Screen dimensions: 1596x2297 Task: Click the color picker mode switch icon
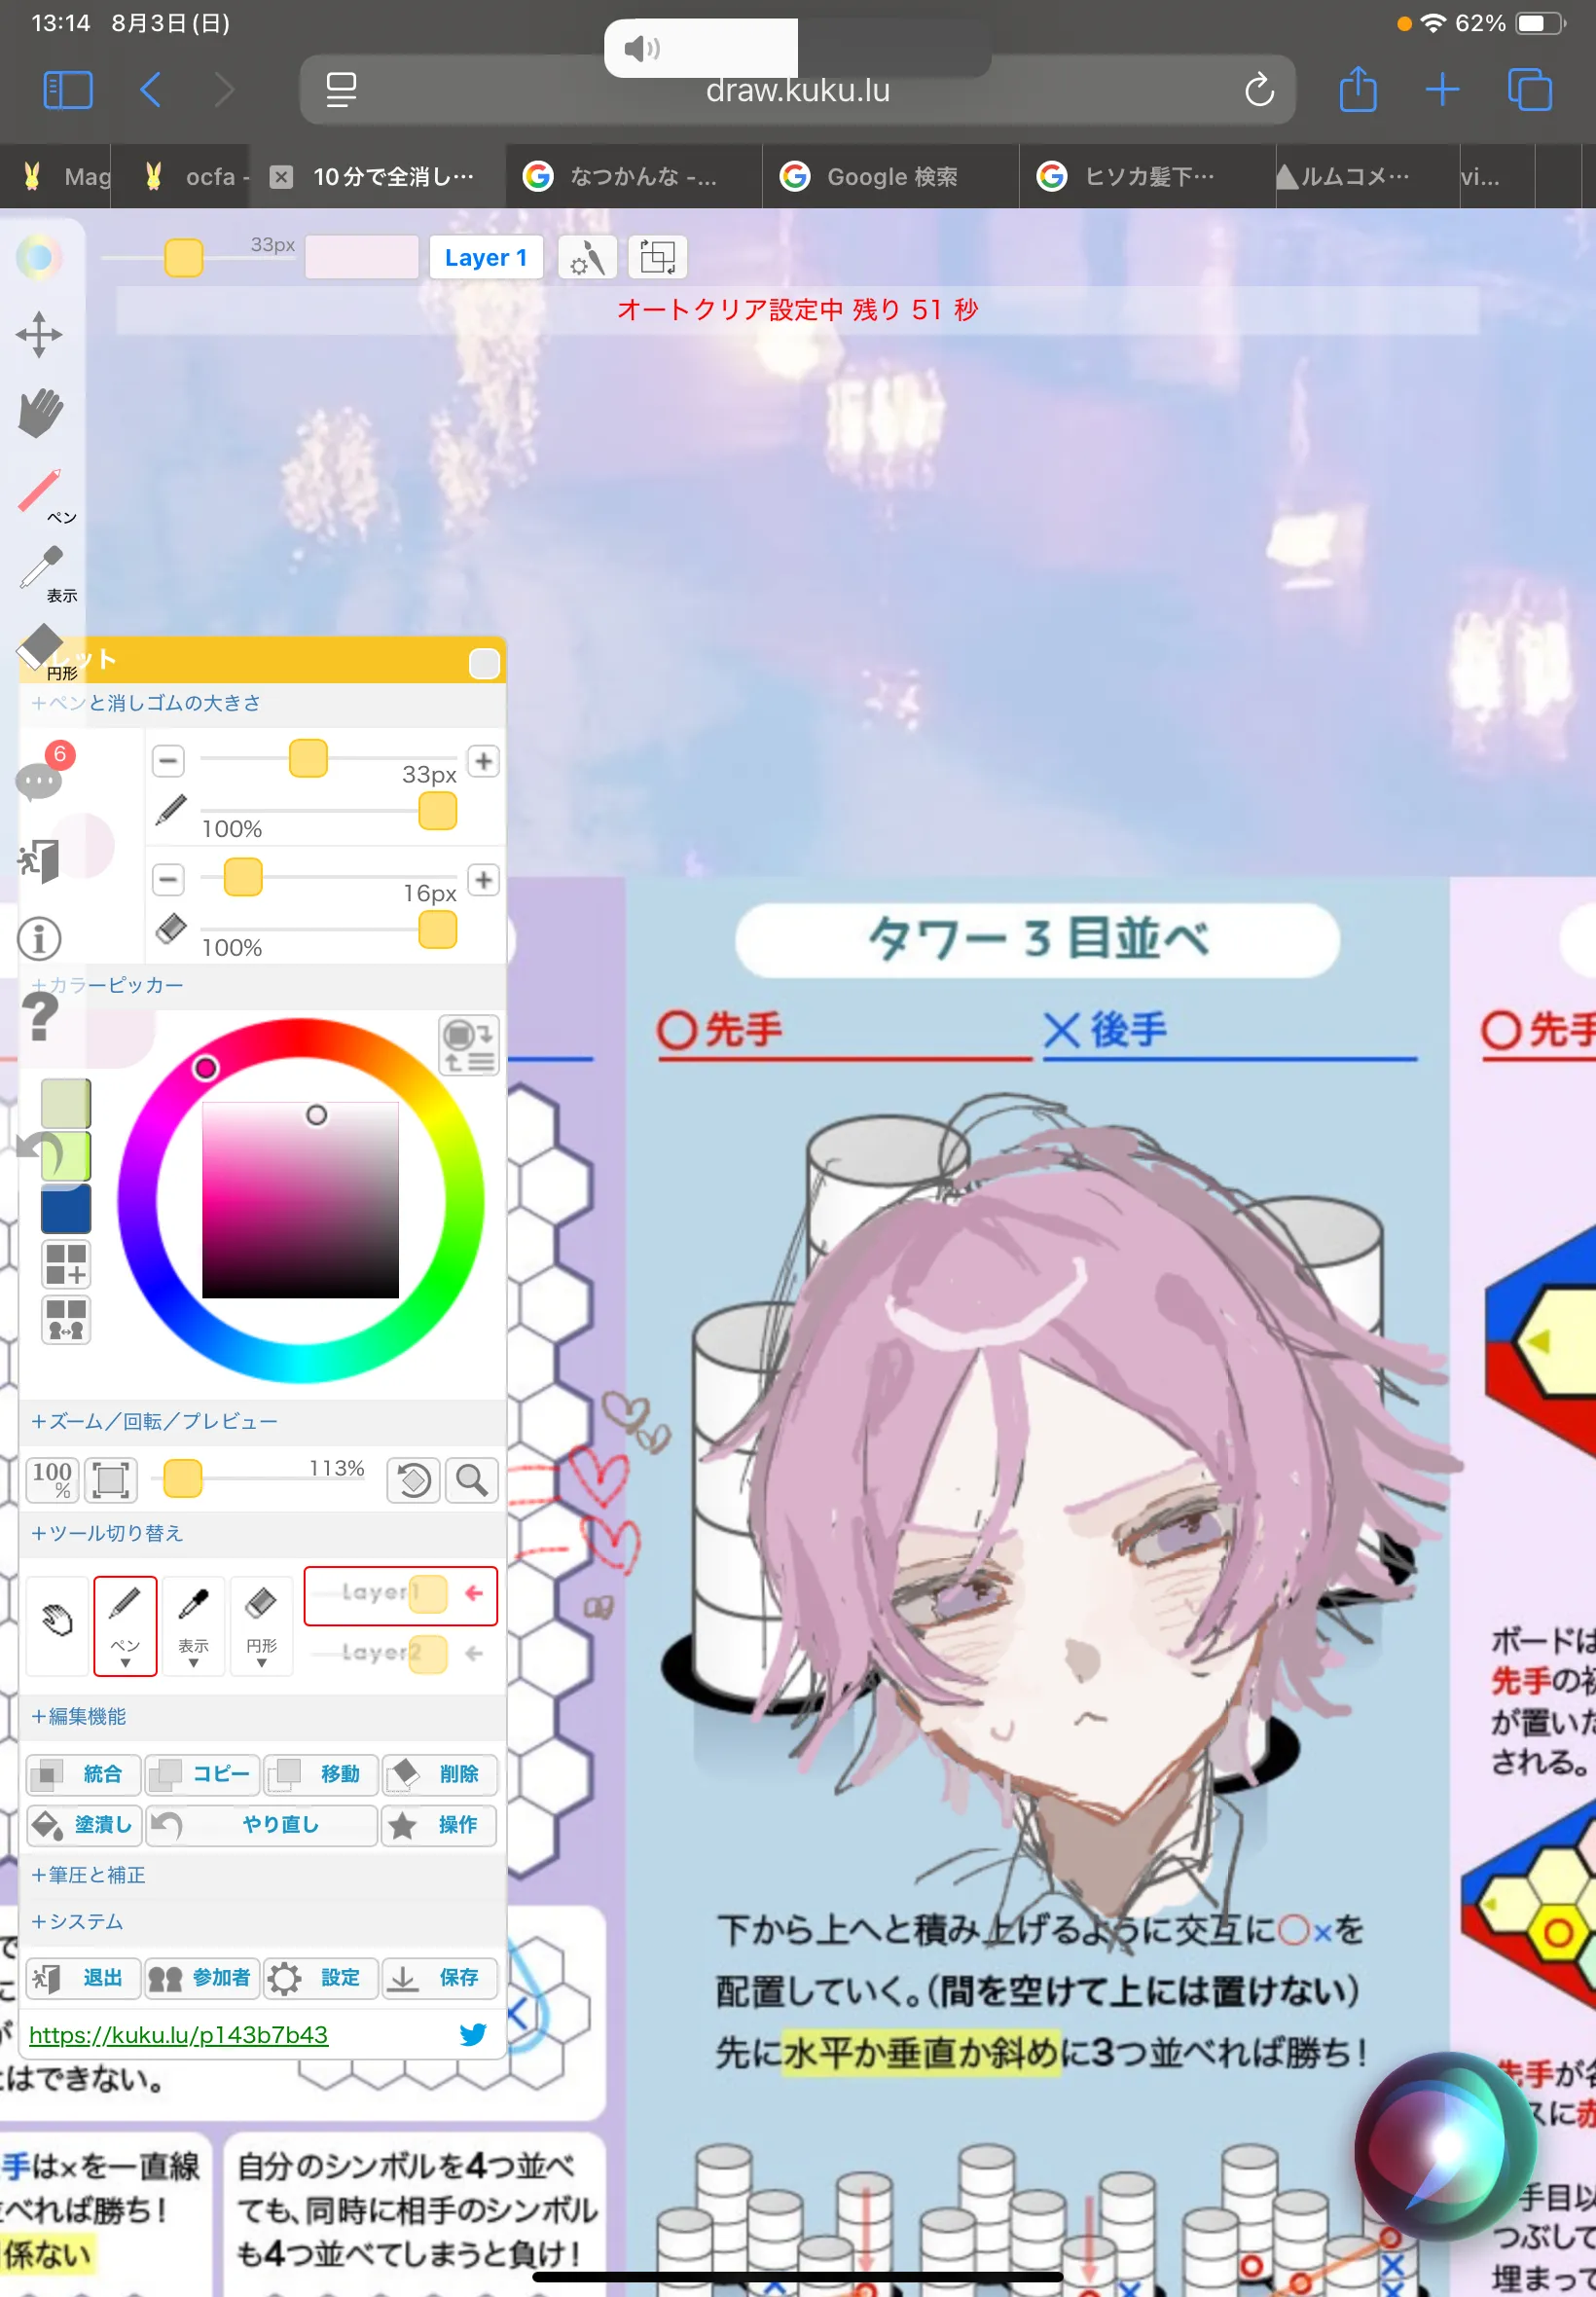[469, 1045]
